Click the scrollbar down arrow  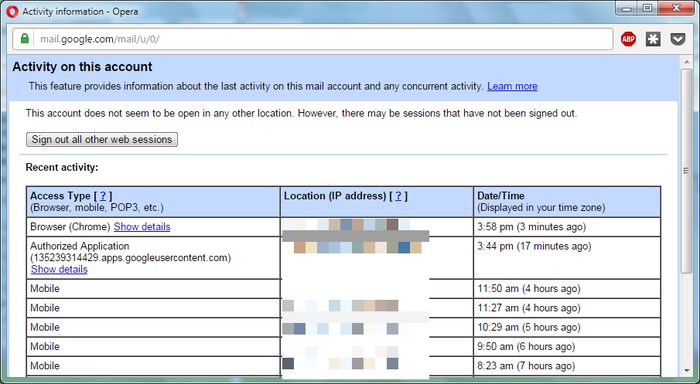pyautogui.click(x=687, y=371)
